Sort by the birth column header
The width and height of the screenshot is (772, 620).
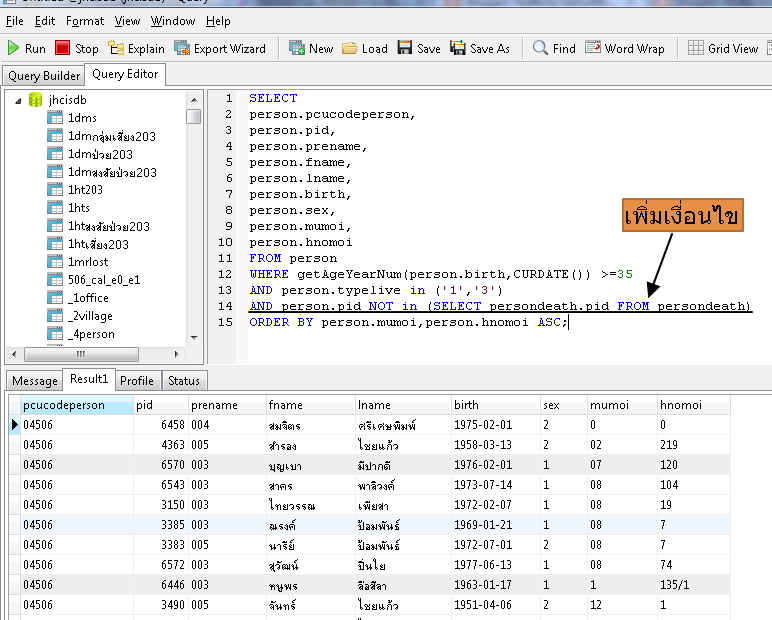466,405
